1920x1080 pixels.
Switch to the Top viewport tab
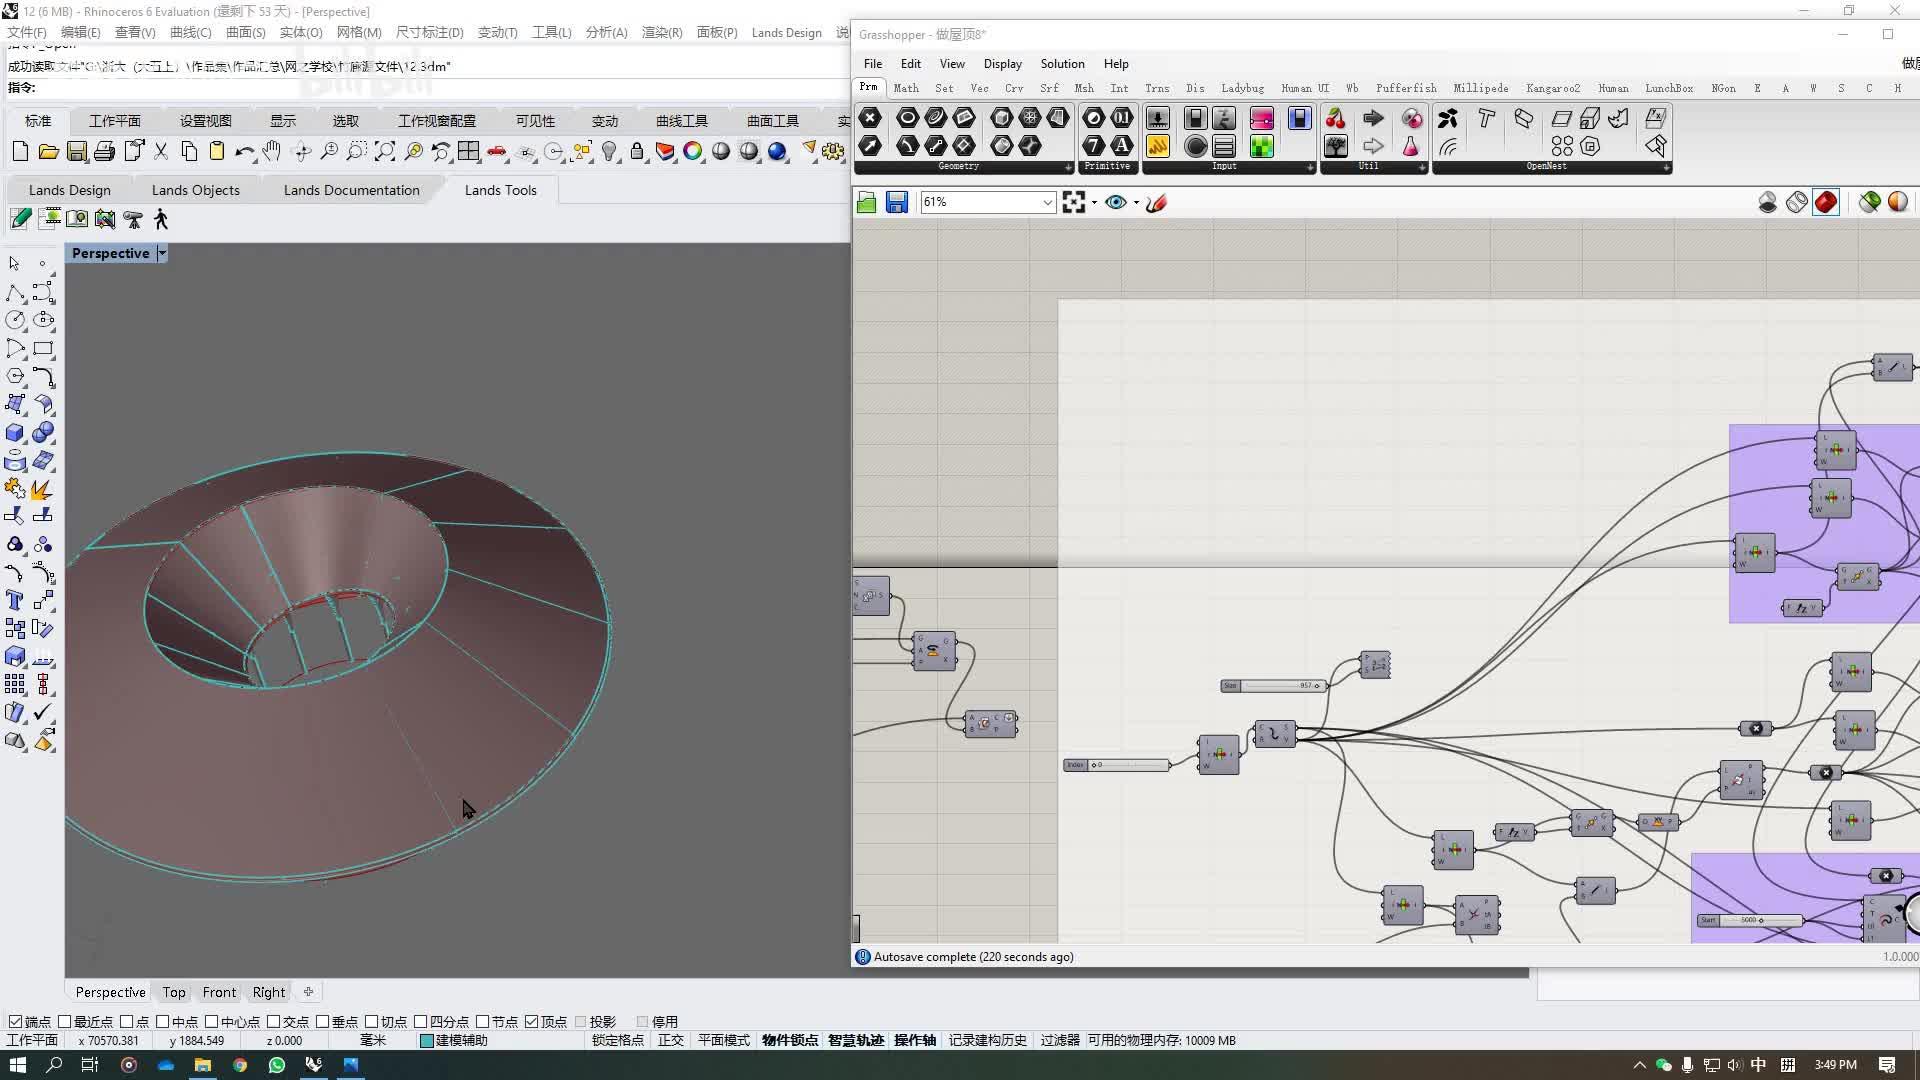coord(174,992)
